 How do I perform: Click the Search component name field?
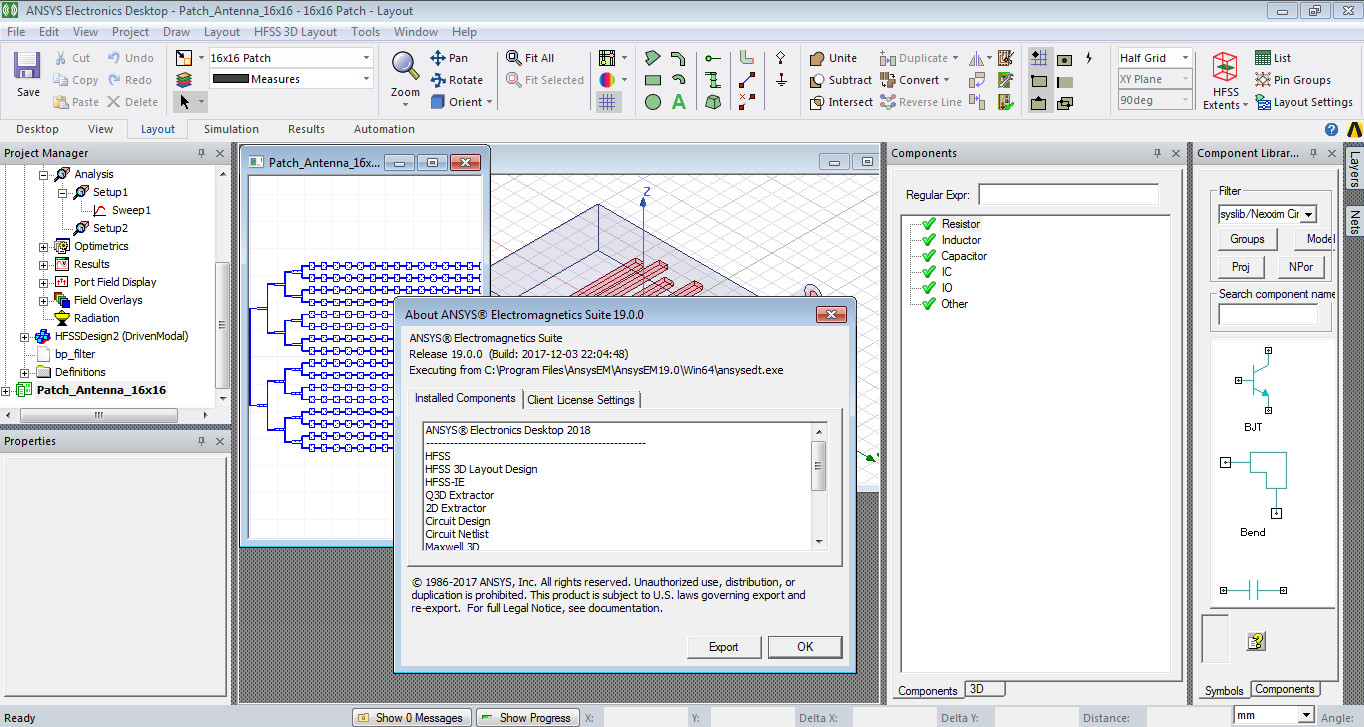(1268, 314)
